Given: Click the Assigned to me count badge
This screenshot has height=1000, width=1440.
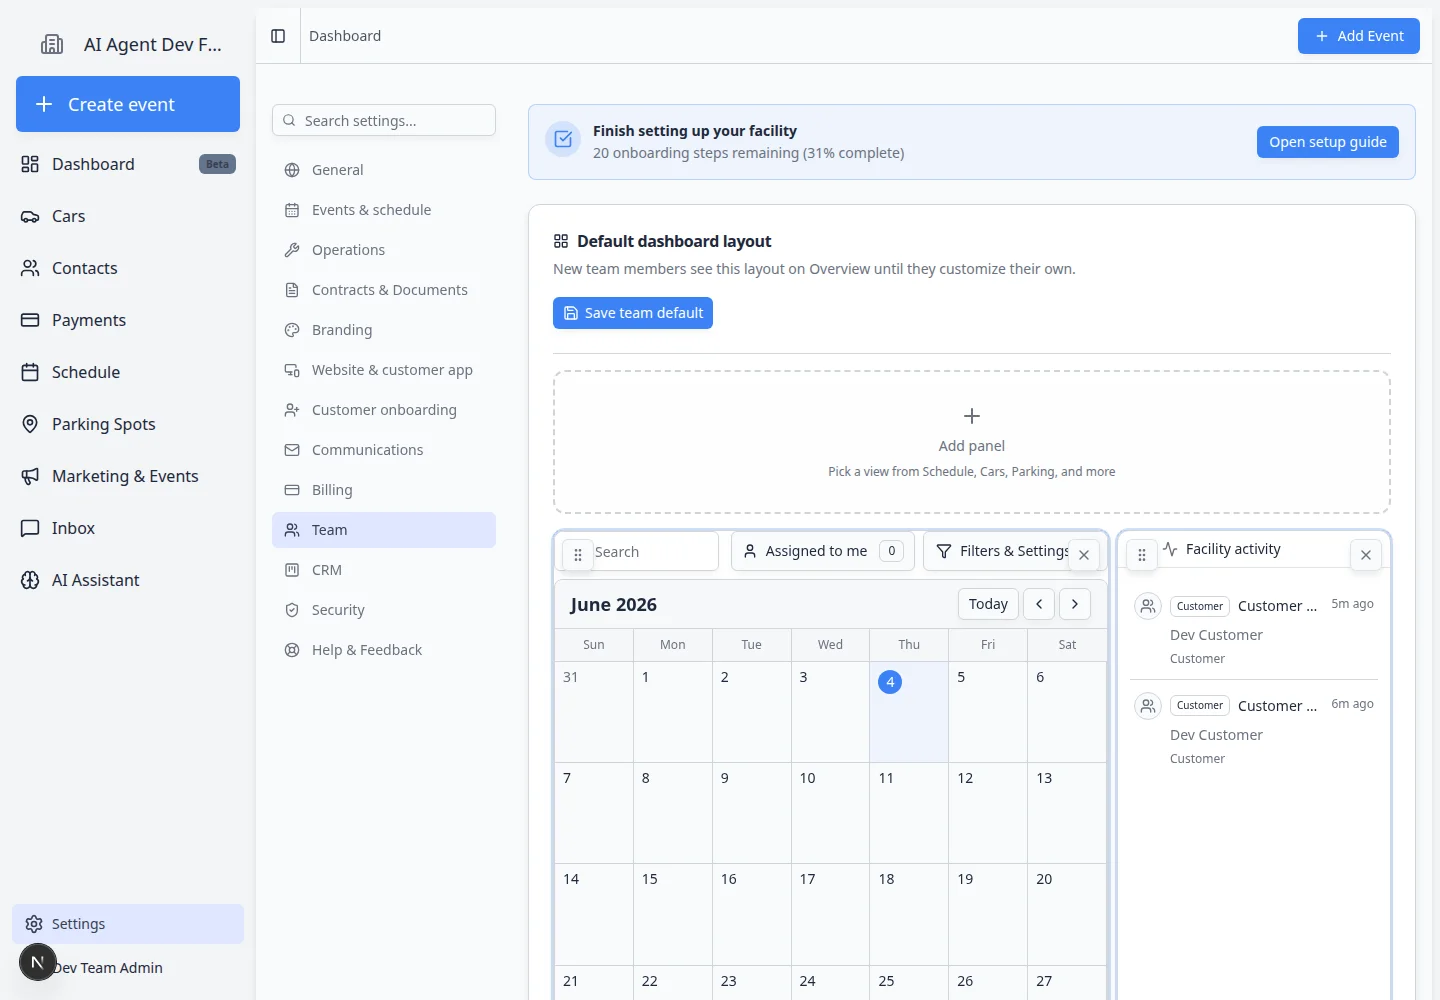Looking at the screenshot, I should (892, 551).
